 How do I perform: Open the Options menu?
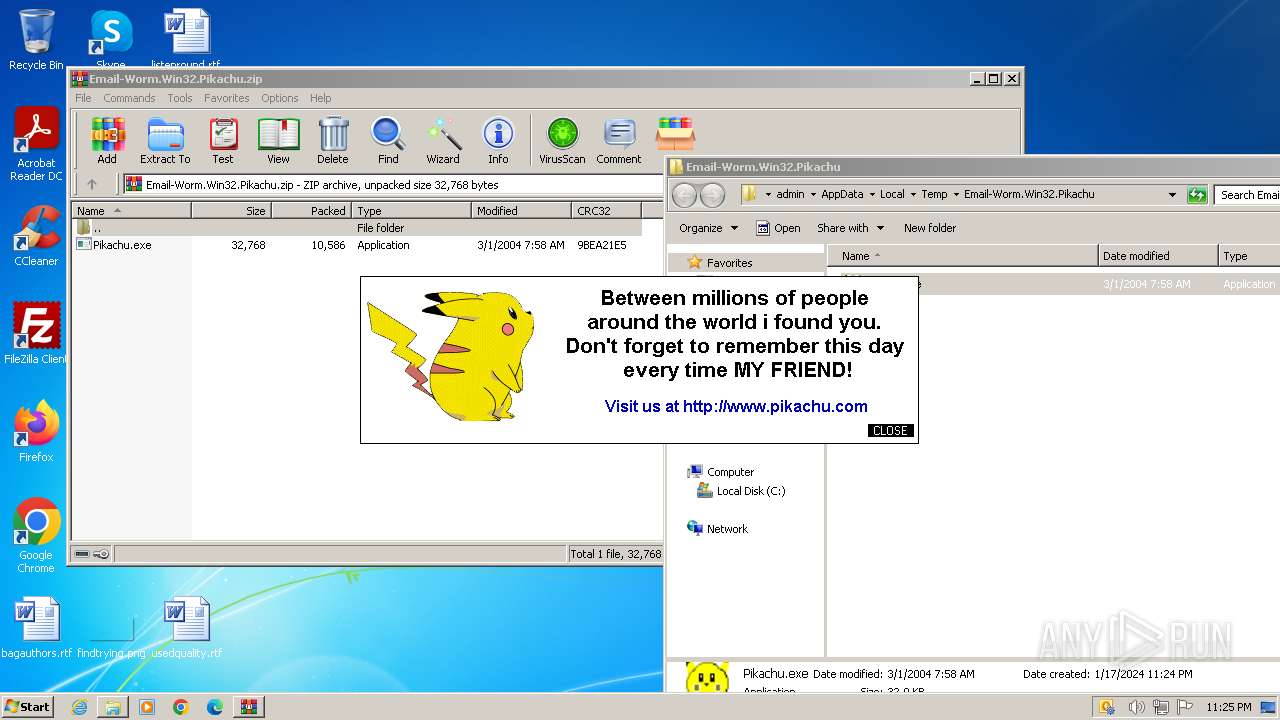280,98
